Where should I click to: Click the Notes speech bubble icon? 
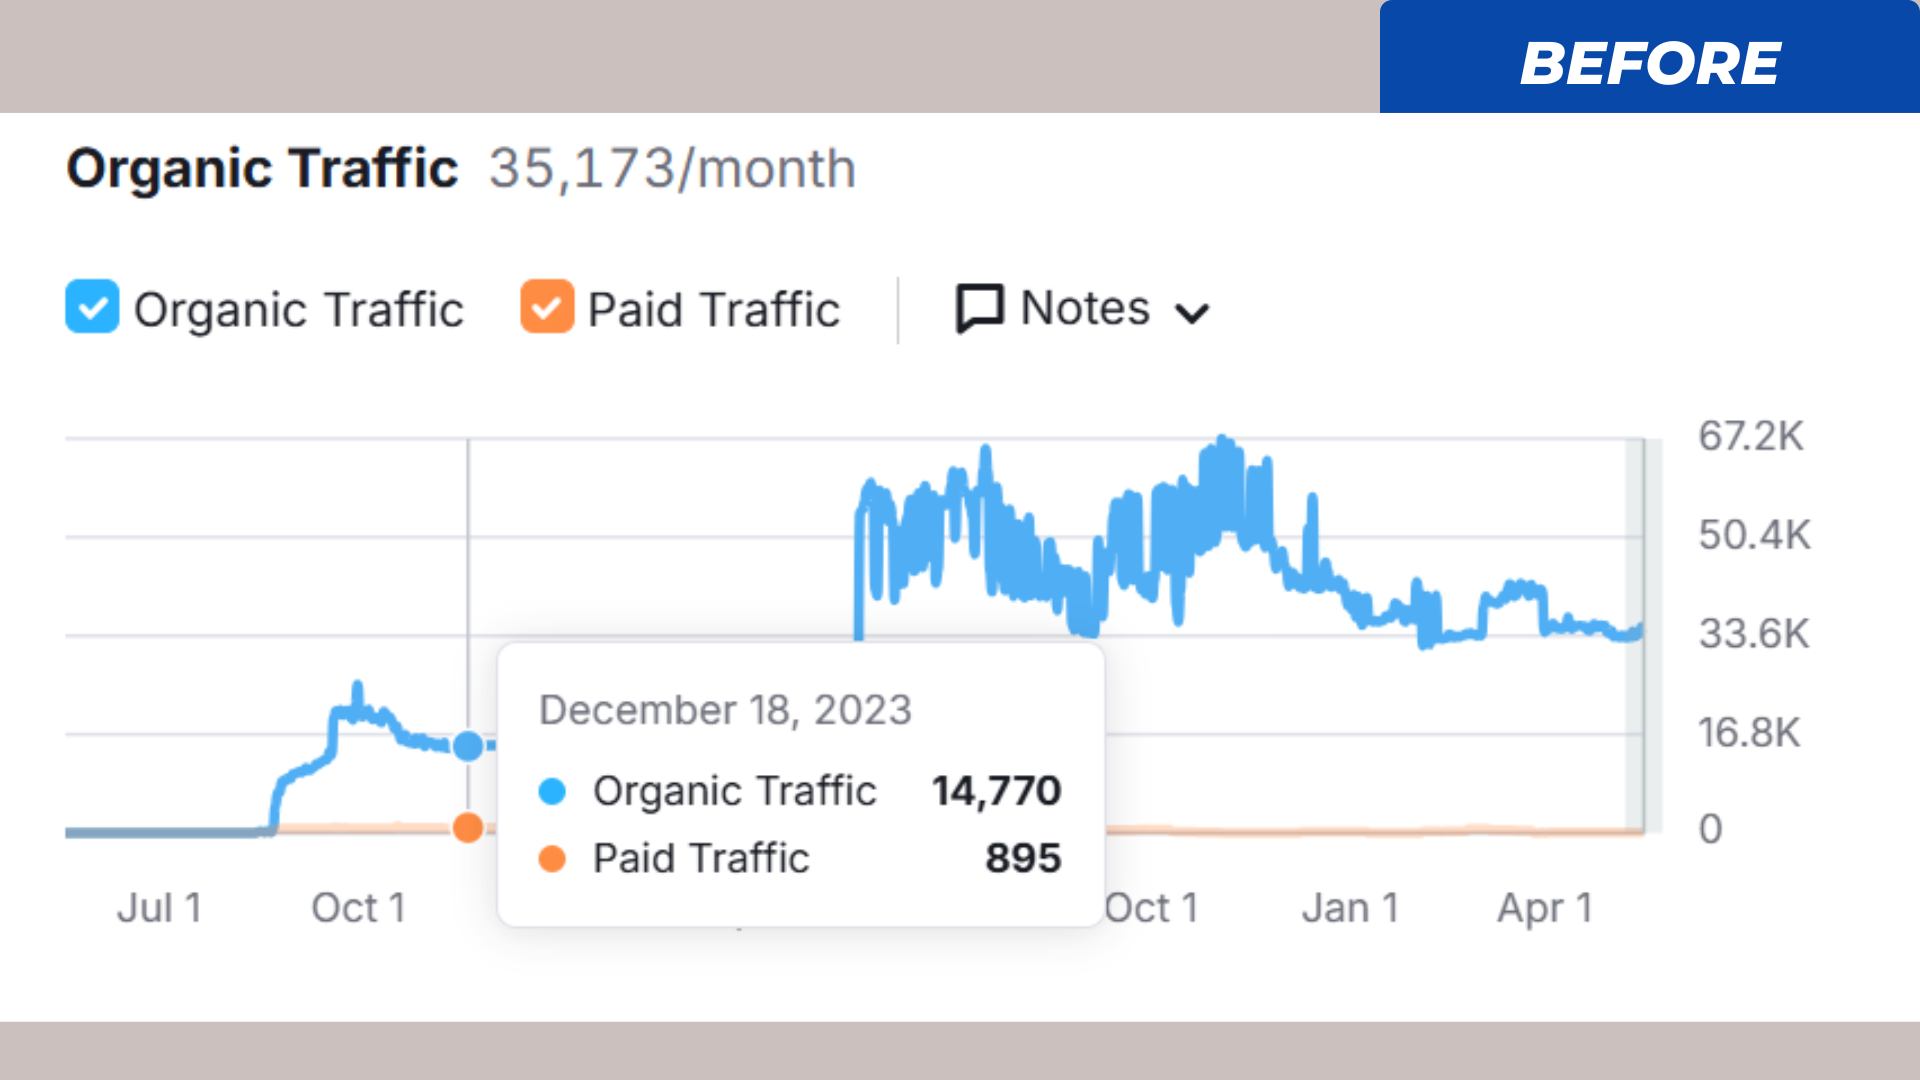pyautogui.click(x=979, y=308)
